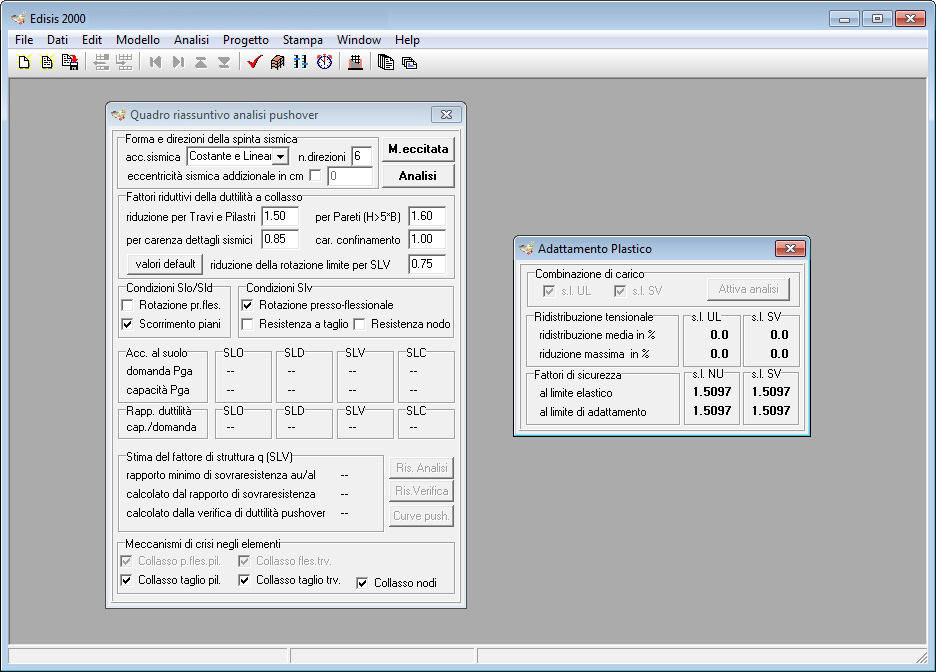This screenshot has width=936, height=672.
Task: Toggle the Resistenza a taglio checkbox
Action: tap(247, 324)
